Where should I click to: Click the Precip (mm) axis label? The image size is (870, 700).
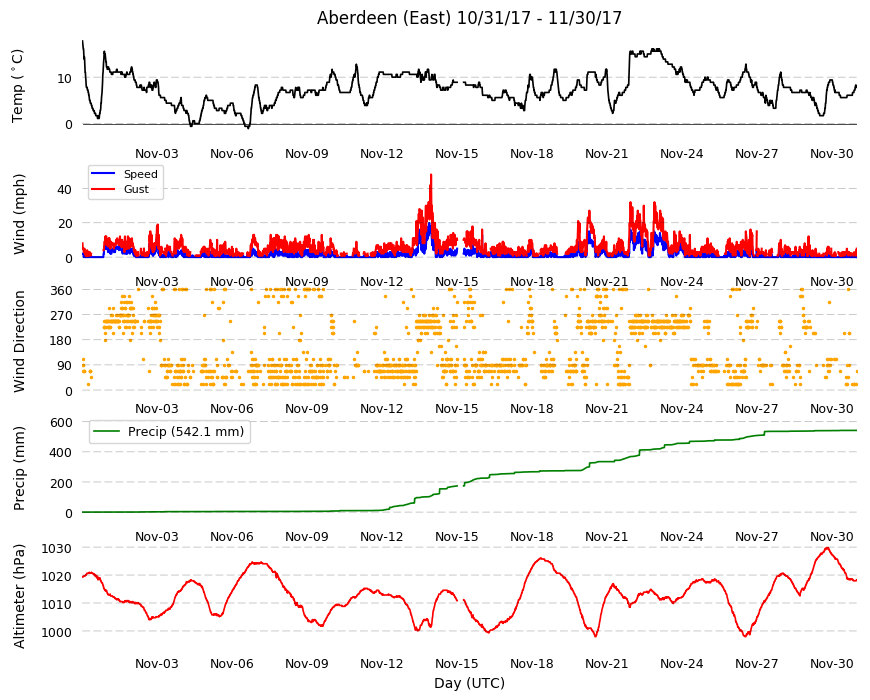(x=19, y=468)
